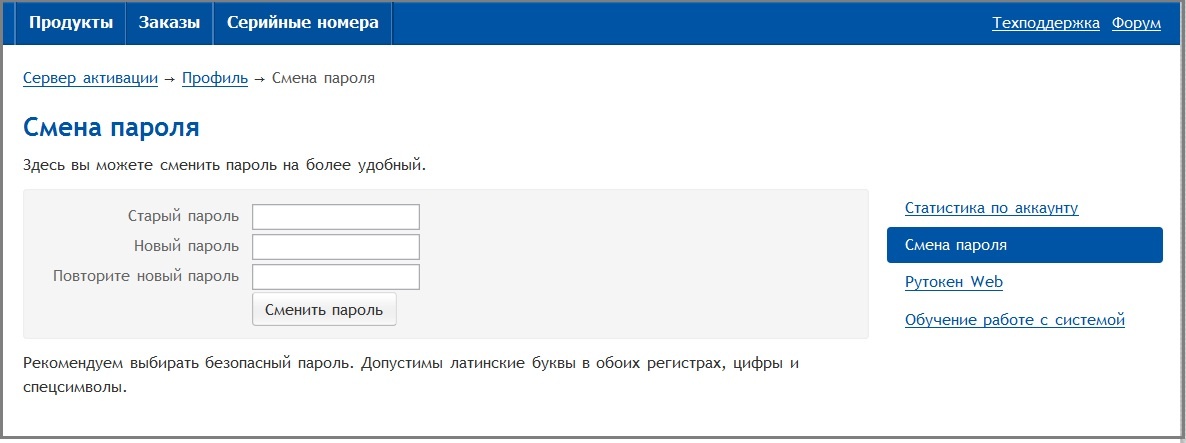The height and width of the screenshot is (443, 1186).
Task: Open the Продукты menu tab
Action: click(70, 23)
